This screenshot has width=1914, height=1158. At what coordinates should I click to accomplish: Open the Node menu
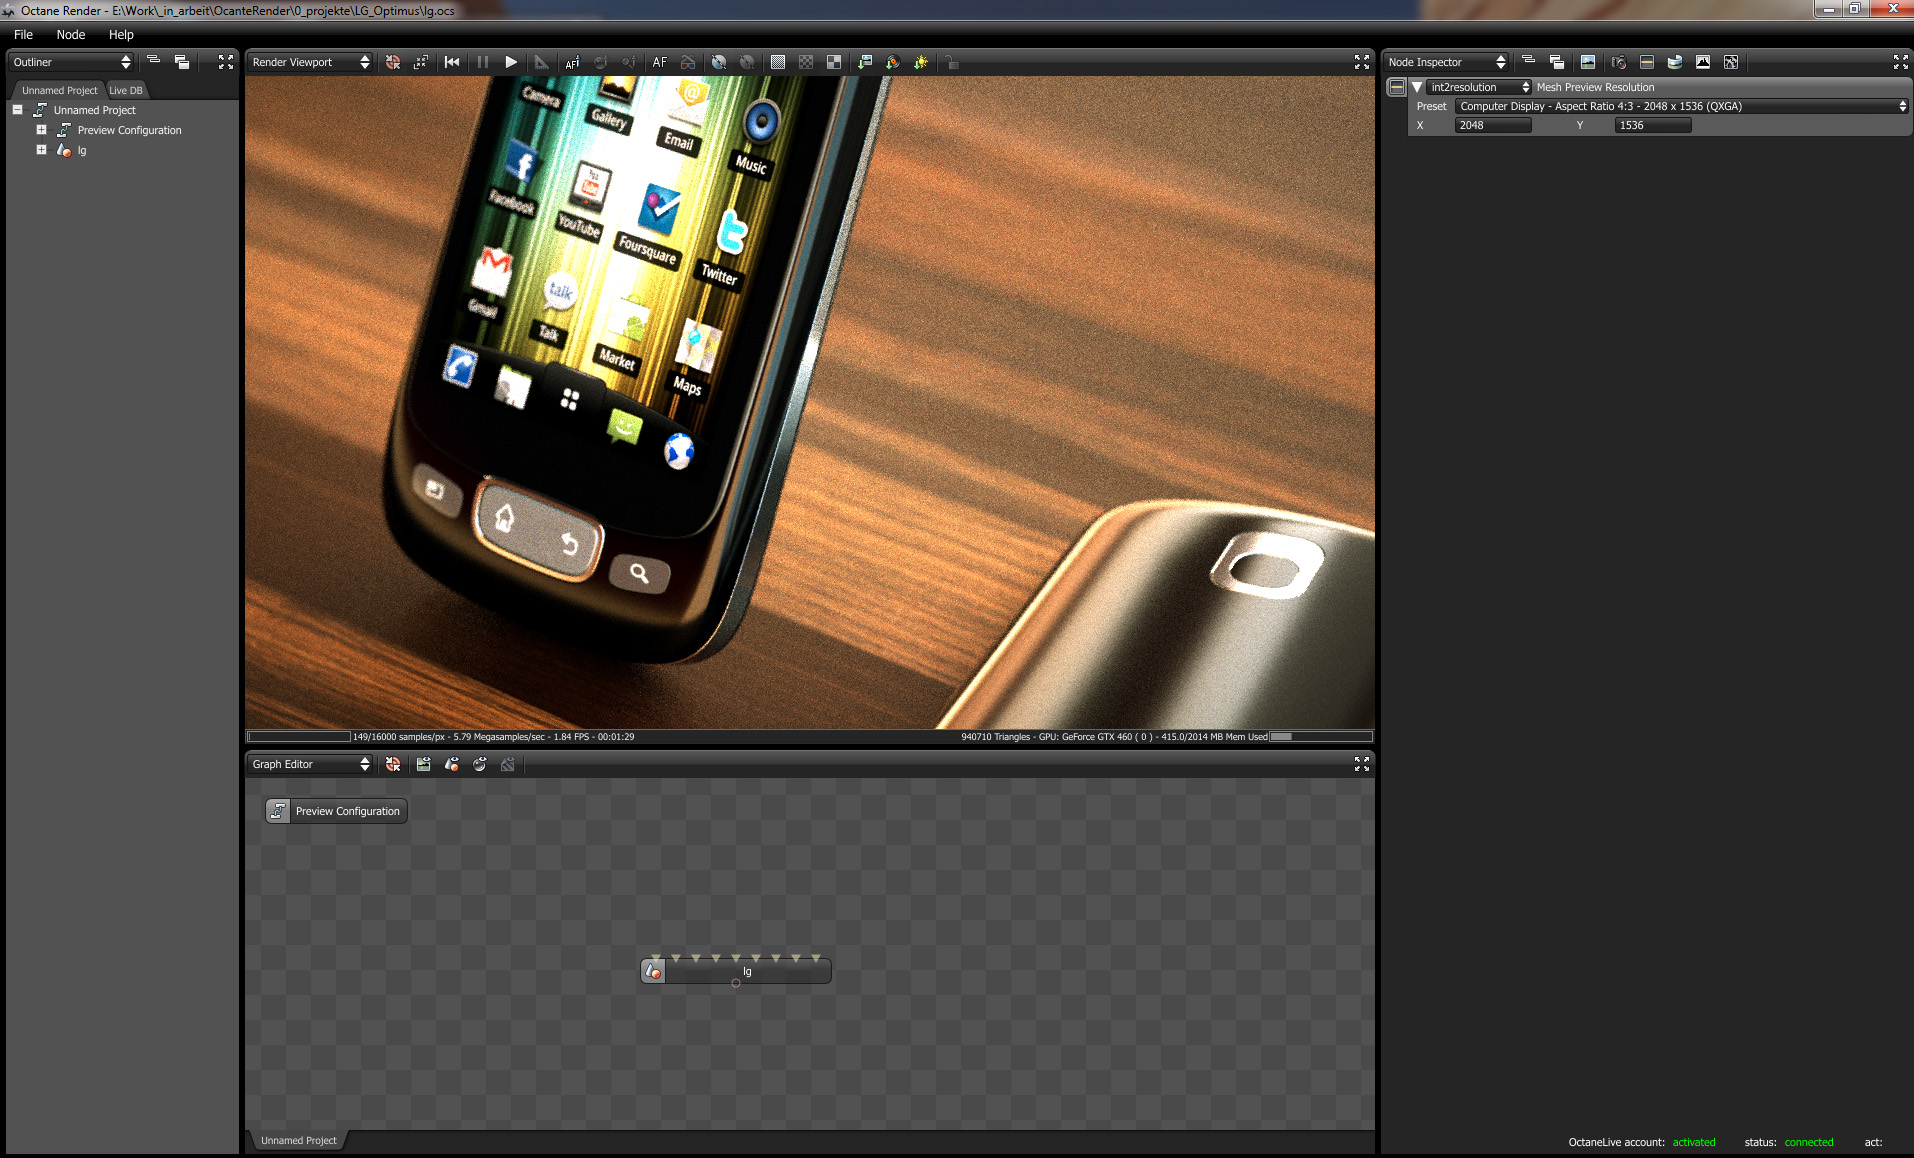[x=71, y=34]
